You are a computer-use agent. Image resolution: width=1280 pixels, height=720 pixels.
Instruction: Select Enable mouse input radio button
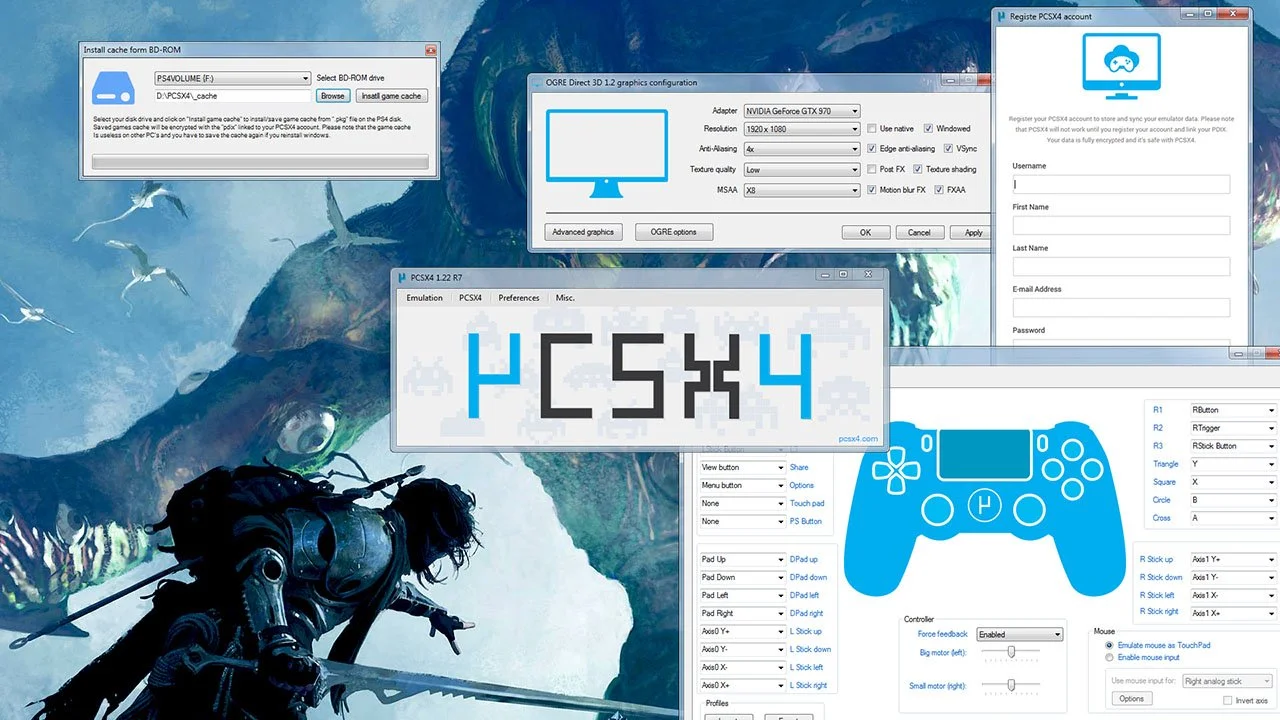tap(1109, 657)
